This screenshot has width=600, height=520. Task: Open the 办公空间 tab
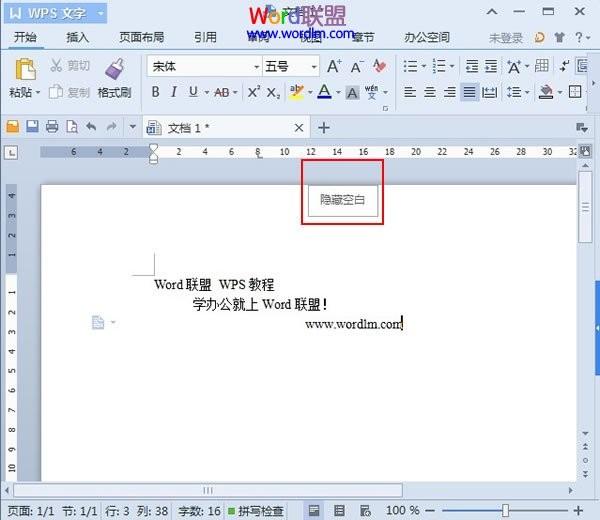[x=427, y=37]
